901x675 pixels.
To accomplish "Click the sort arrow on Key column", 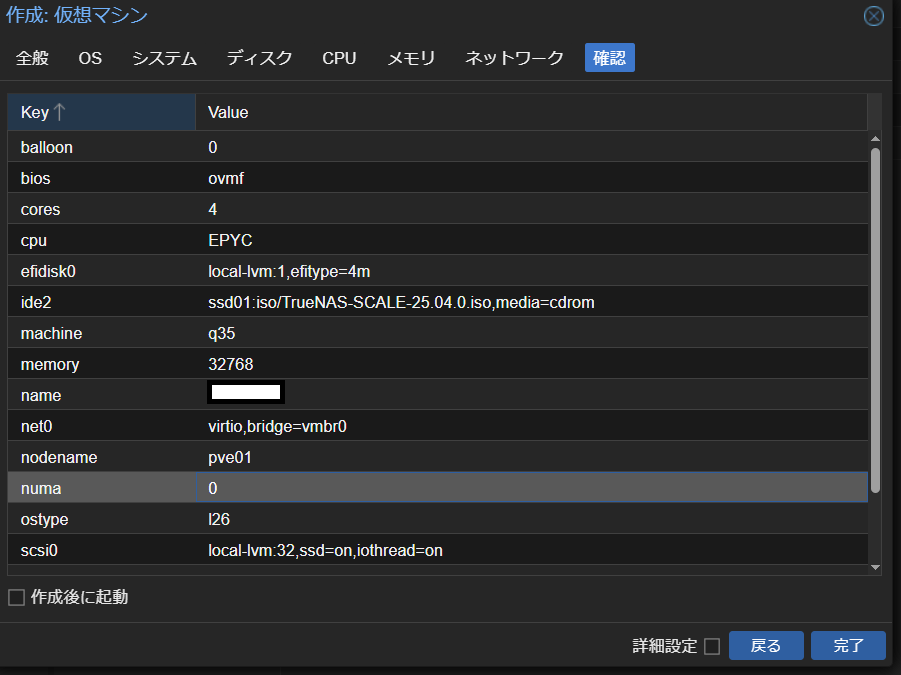I will click(x=60, y=113).
